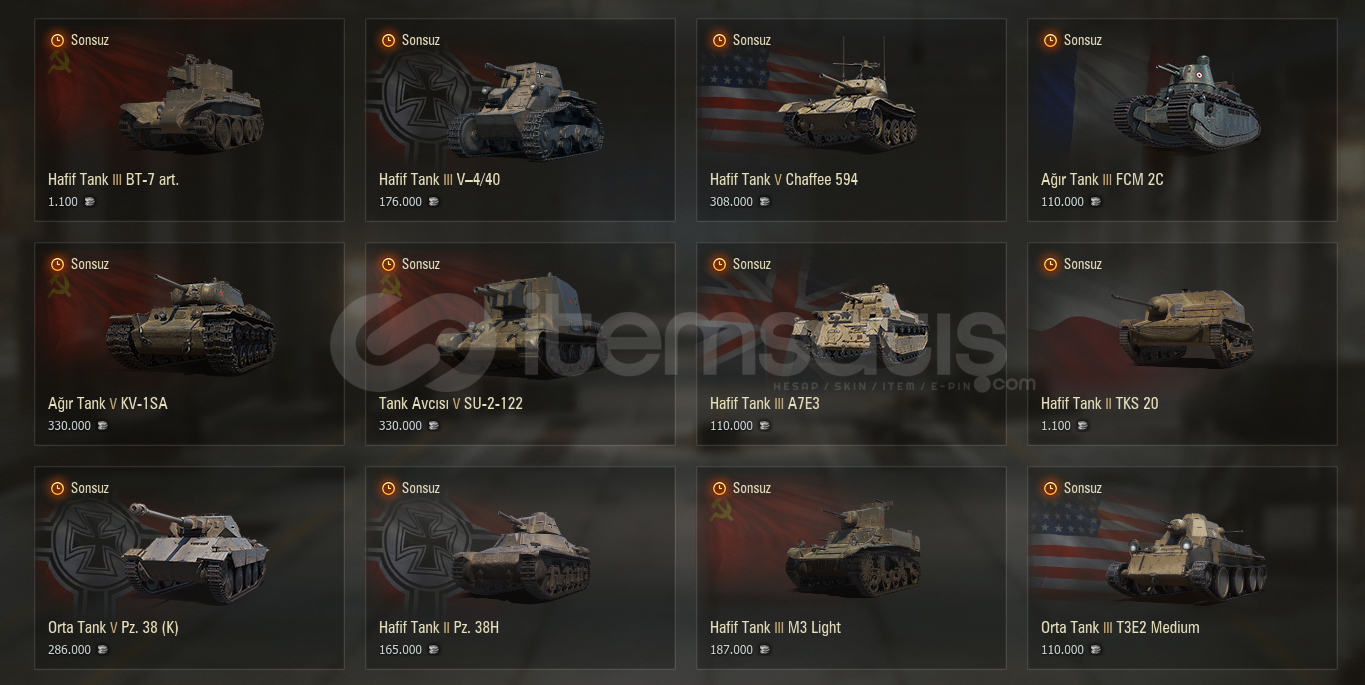Viewport: 1365px width, 685px height.
Task: Click the credits icon next to 176.000
Action: [x=433, y=202]
